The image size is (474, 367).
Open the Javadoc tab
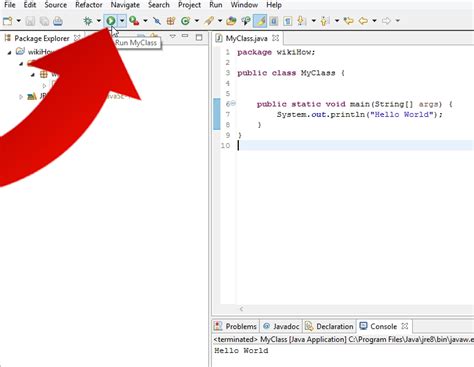281,326
